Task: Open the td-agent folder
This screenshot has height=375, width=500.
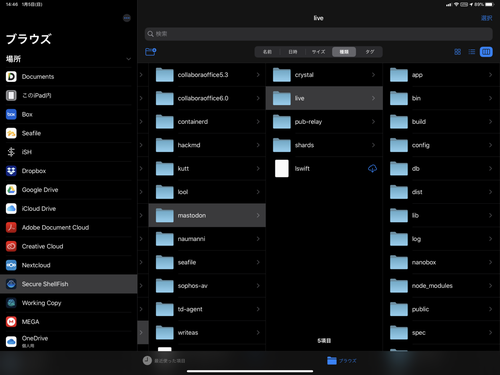Action: pos(207,309)
